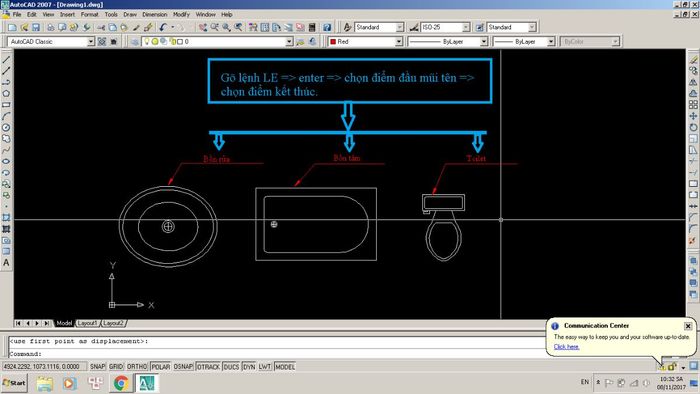Select the Erase tool in Modify toolbar
Screen dimensions: 700x394
tap(693, 59)
